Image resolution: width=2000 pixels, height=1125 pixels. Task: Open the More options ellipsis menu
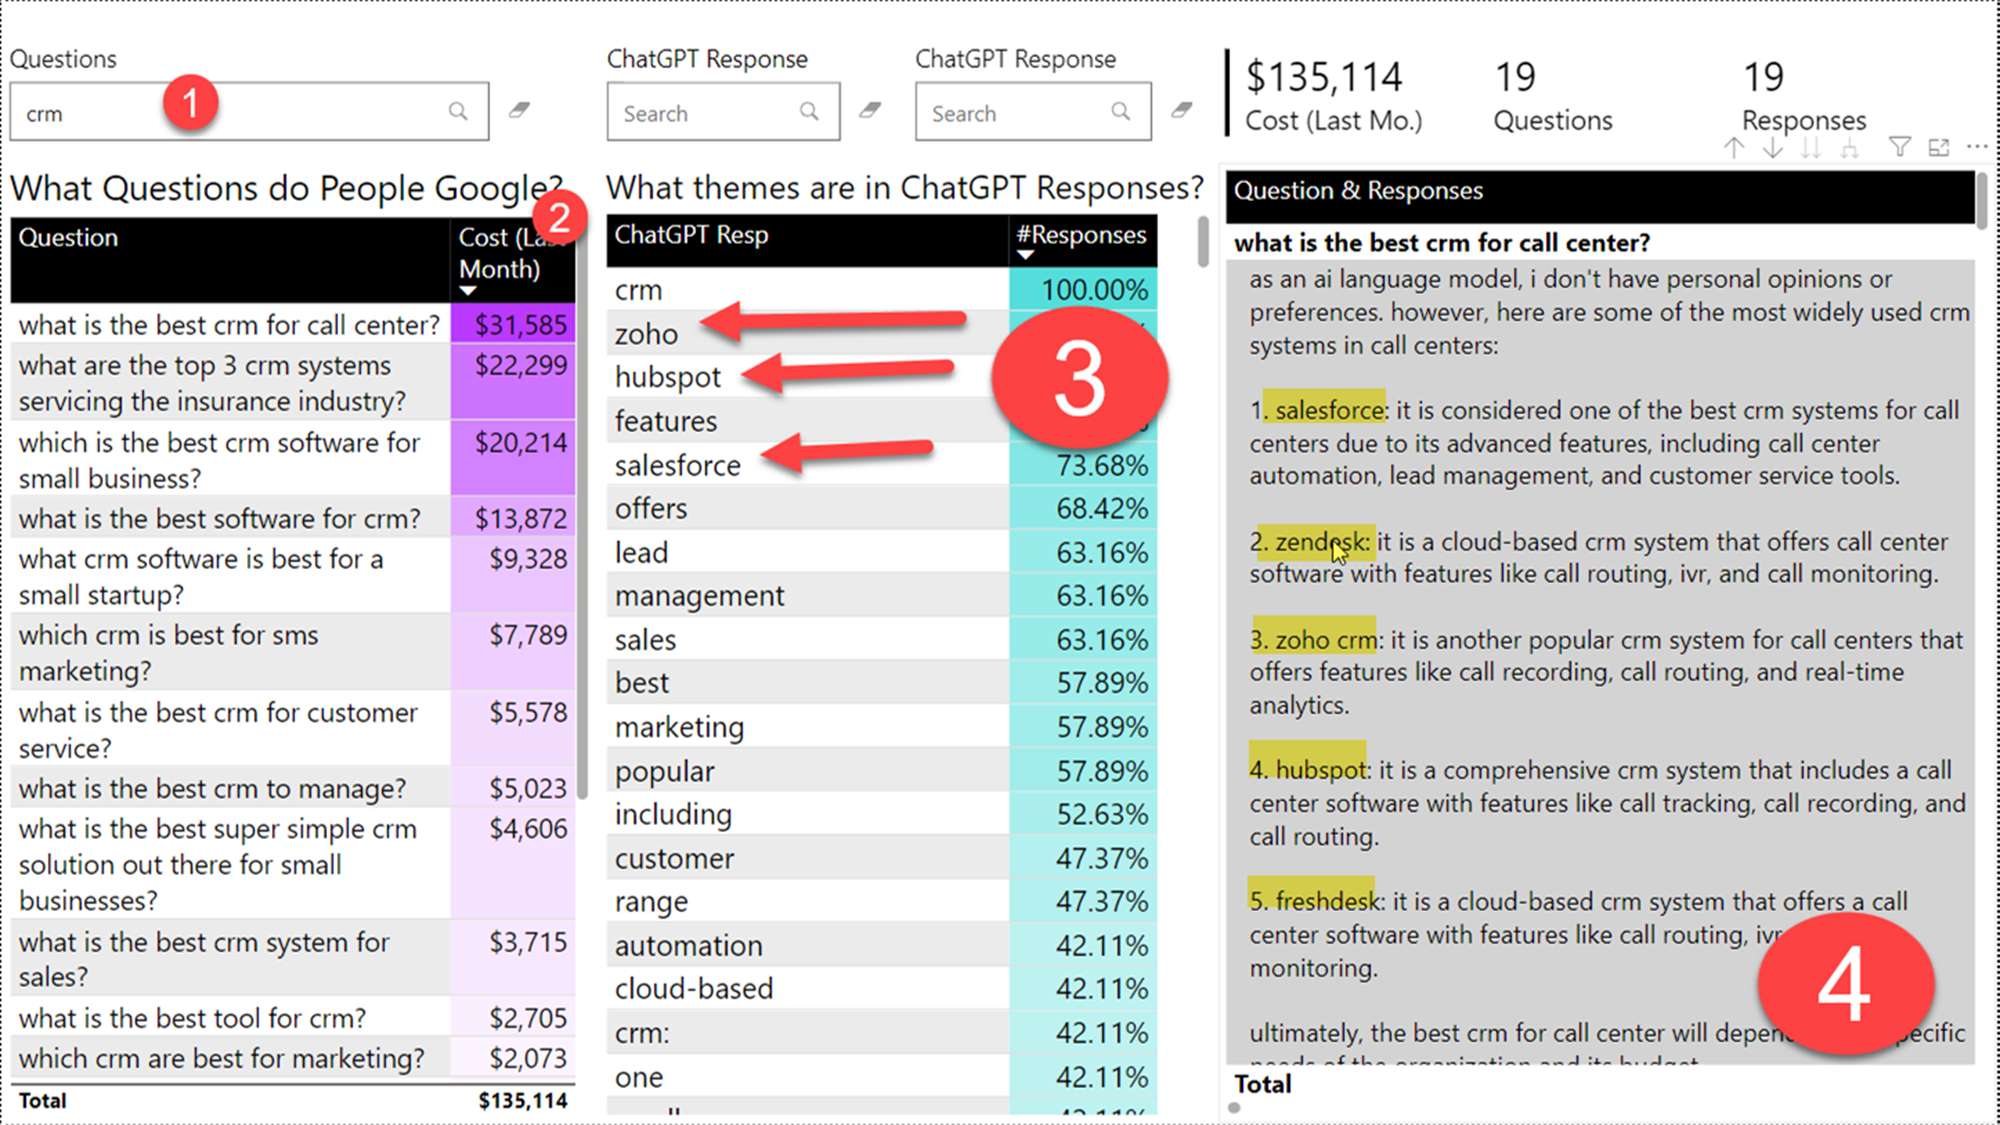(x=1977, y=147)
